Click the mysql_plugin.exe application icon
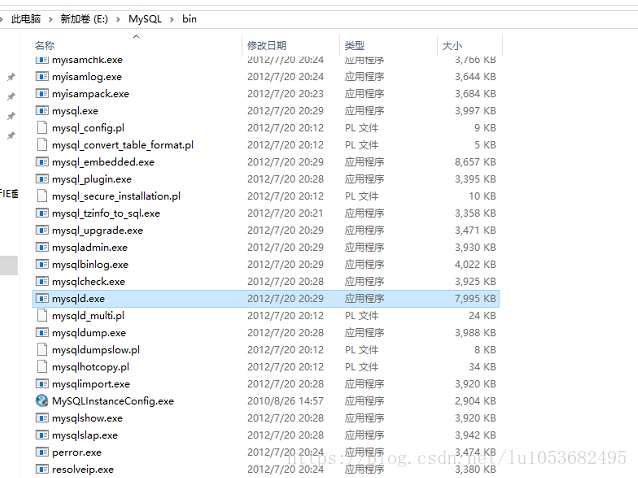Image resolution: width=638 pixels, height=478 pixels. click(42, 179)
